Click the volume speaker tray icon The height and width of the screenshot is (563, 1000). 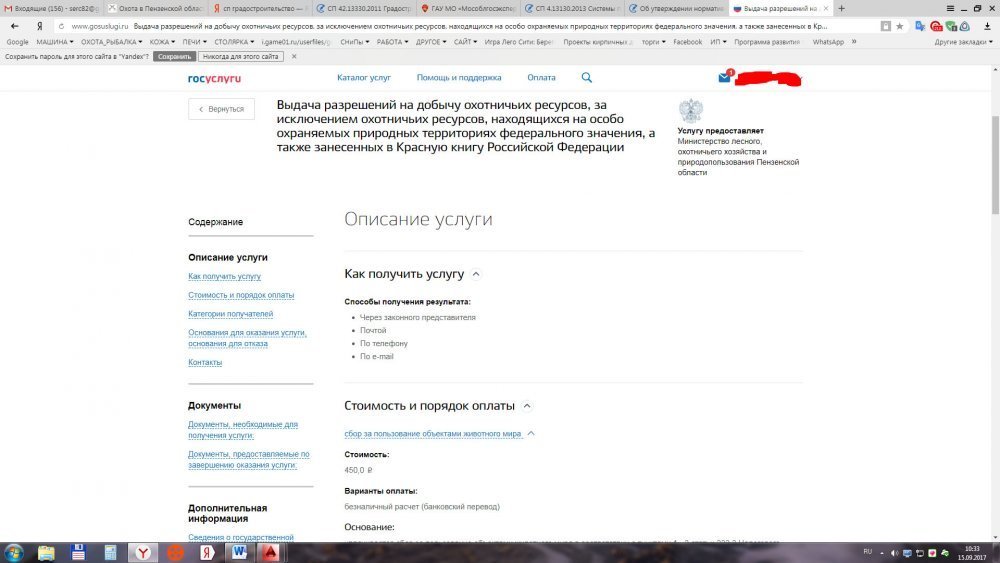tap(894, 553)
